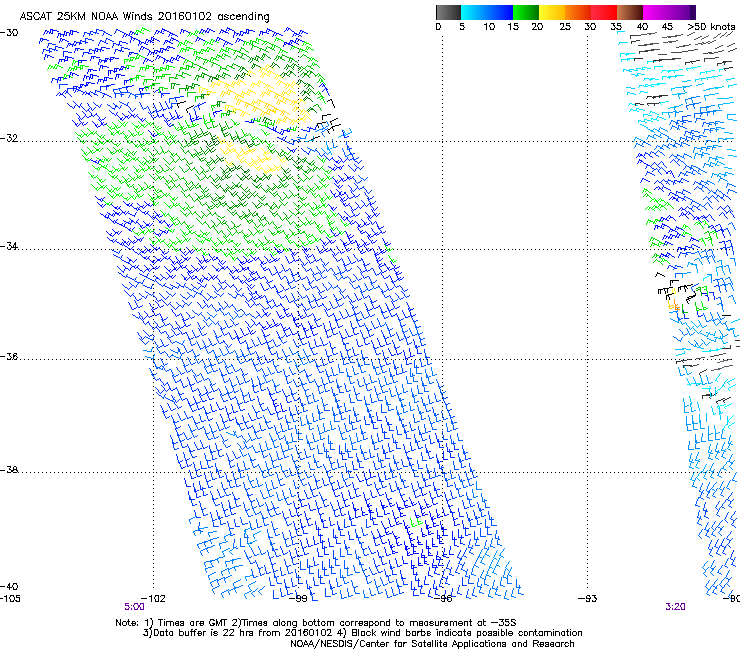Click the latitude label '-32'
The height and width of the screenshot is (650, 740).
coord(9,138)
